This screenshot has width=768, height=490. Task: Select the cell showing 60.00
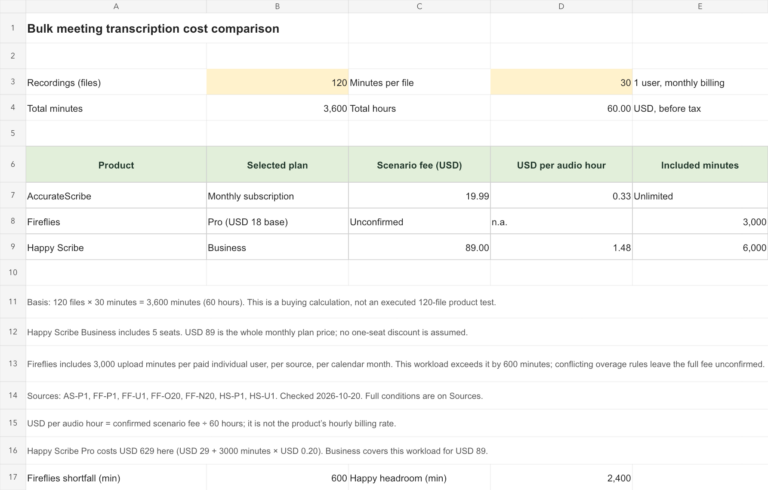(x=561, y=108)
